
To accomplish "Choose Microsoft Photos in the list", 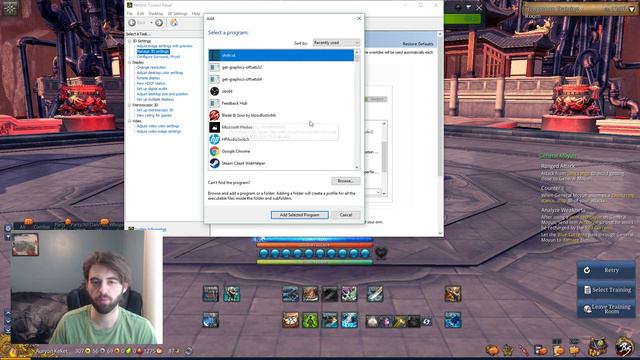I will coord(281,127).
